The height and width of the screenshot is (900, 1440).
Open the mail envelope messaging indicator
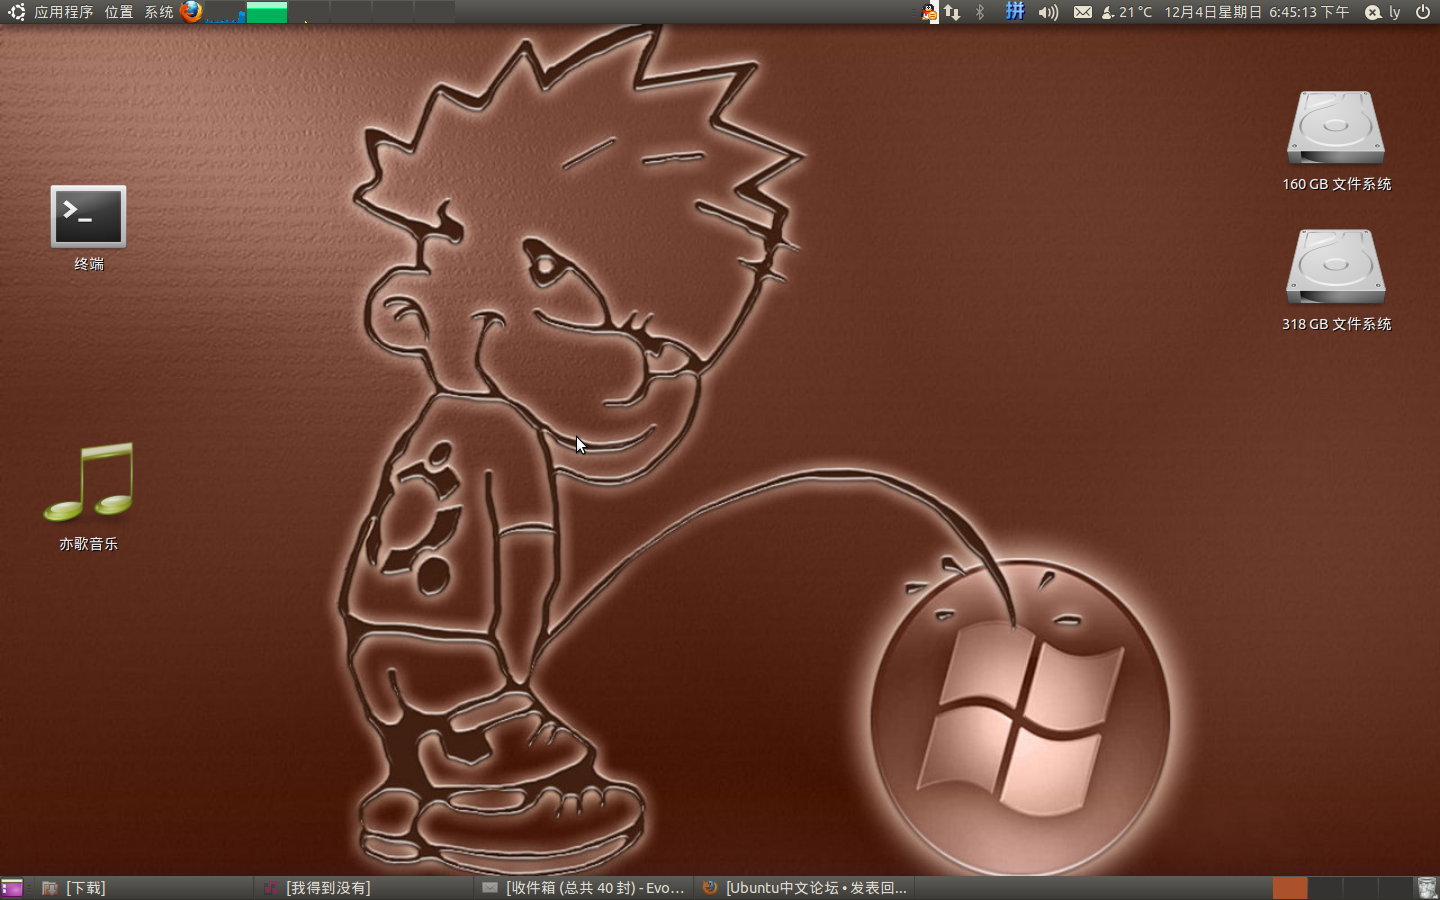click(1083, 12)
